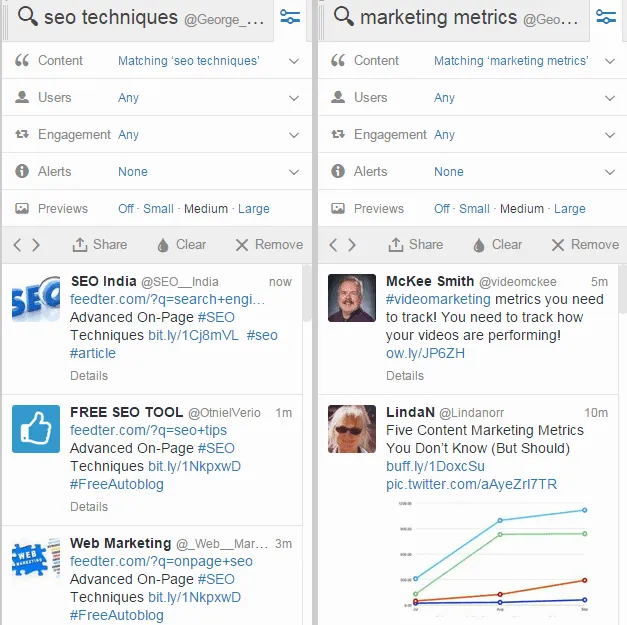Expand Alerts filter in seo techniques column
Viewport: 627px width, 625px height.
(x=294, y=172)
